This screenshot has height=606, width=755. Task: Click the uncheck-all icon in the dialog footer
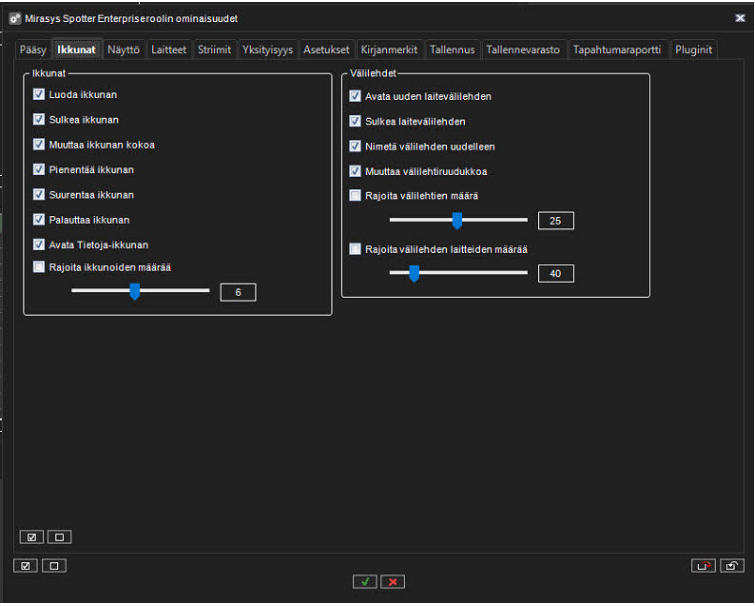click(53, 566)
